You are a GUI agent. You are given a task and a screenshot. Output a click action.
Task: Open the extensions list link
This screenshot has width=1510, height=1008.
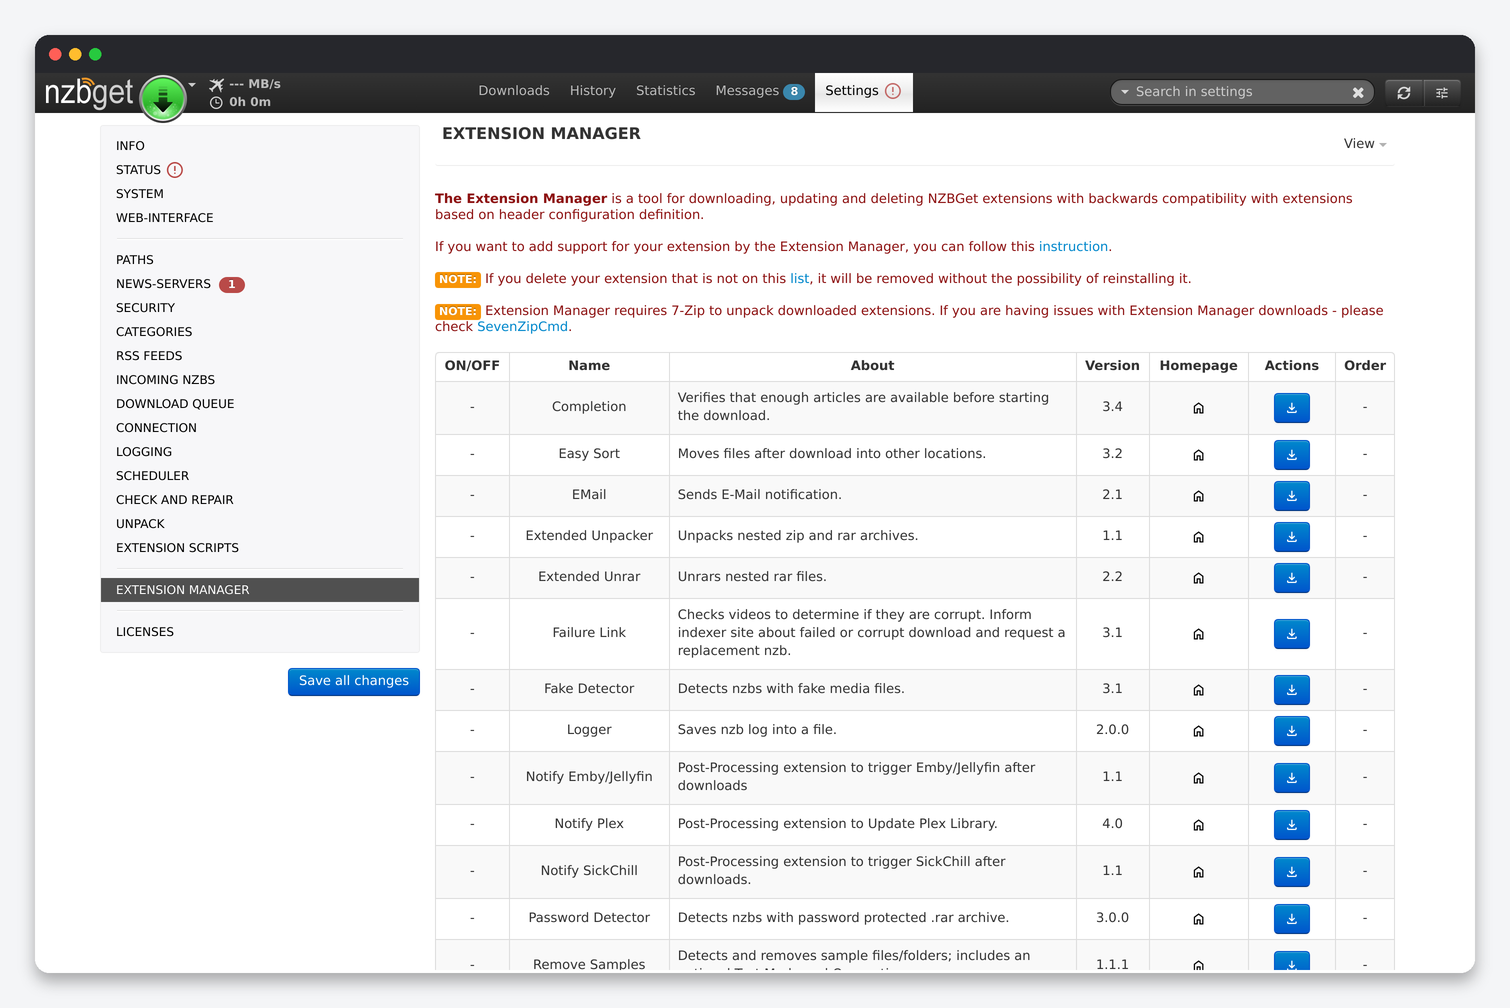pyautogui.click(x=799, y=279)
